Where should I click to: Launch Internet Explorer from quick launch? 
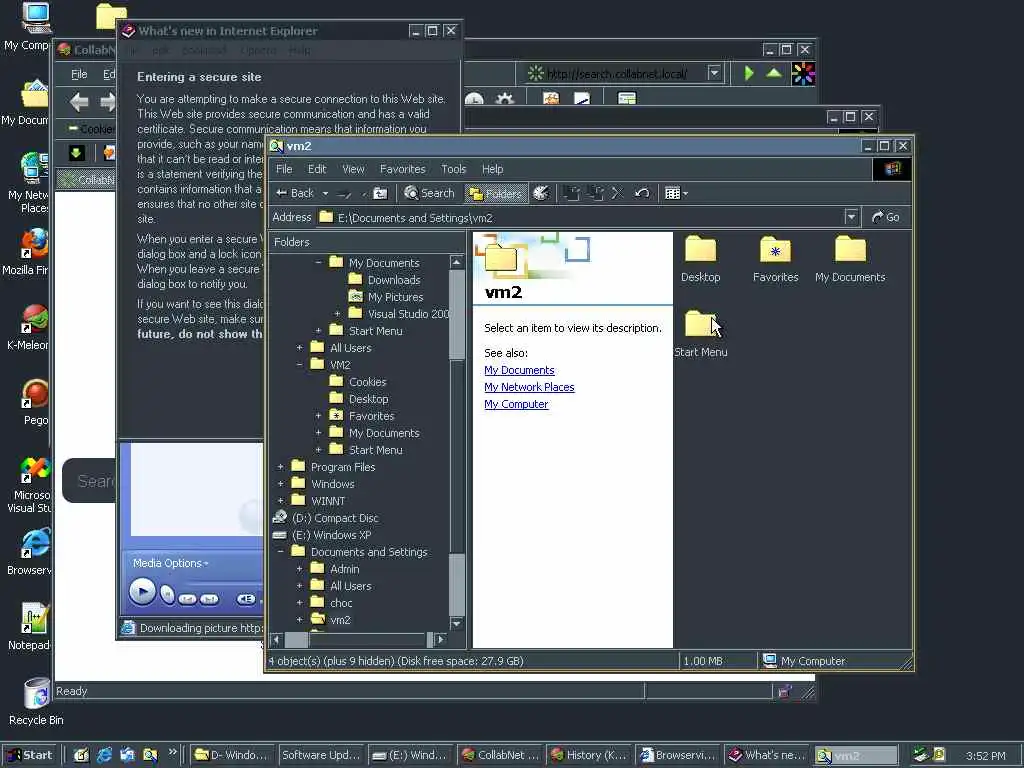tap(104, 756)
